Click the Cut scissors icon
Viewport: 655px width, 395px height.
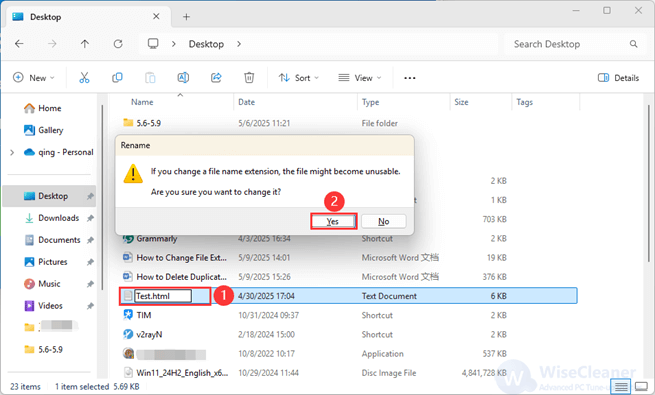[x=84, y=78]
